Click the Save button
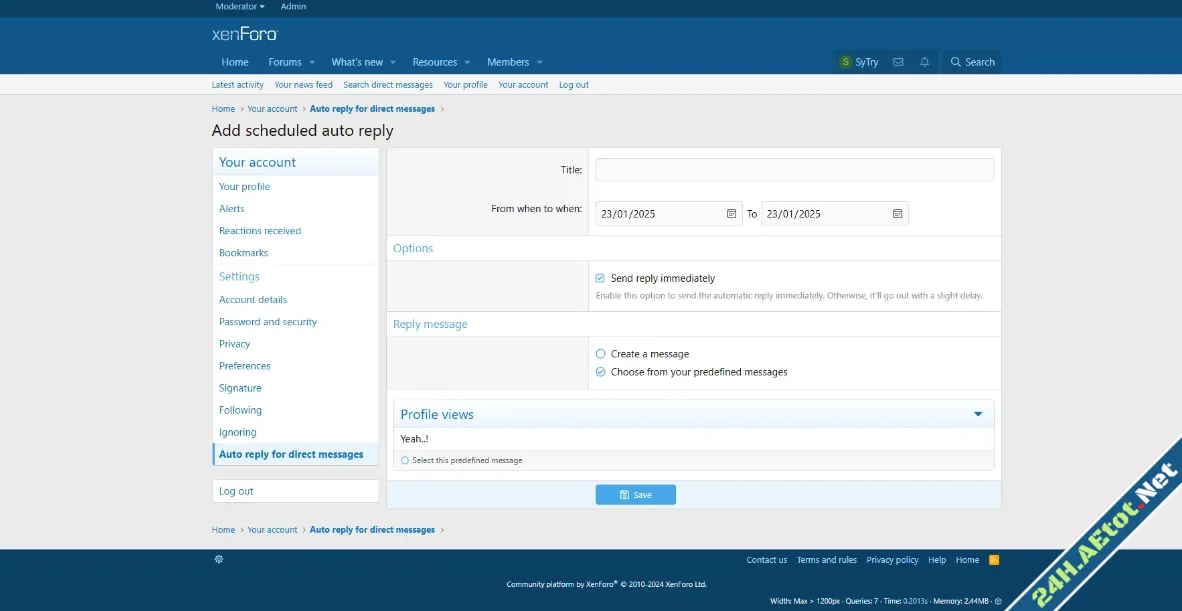This screenshot has width=1182, height=611. 635,495
